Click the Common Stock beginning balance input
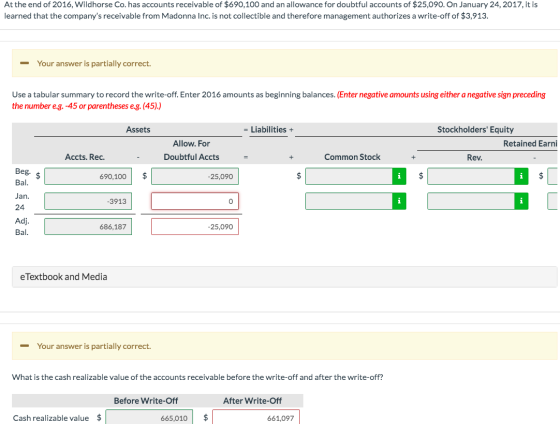This screenshot has width=560, height=424. (349, 176)
